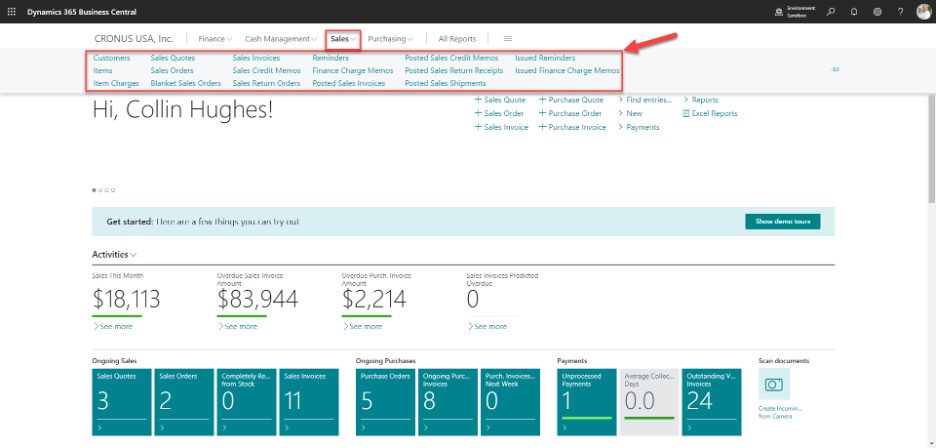936x448 pixels.
Task: Click the Show demo tours button
Action: (782, 221)
